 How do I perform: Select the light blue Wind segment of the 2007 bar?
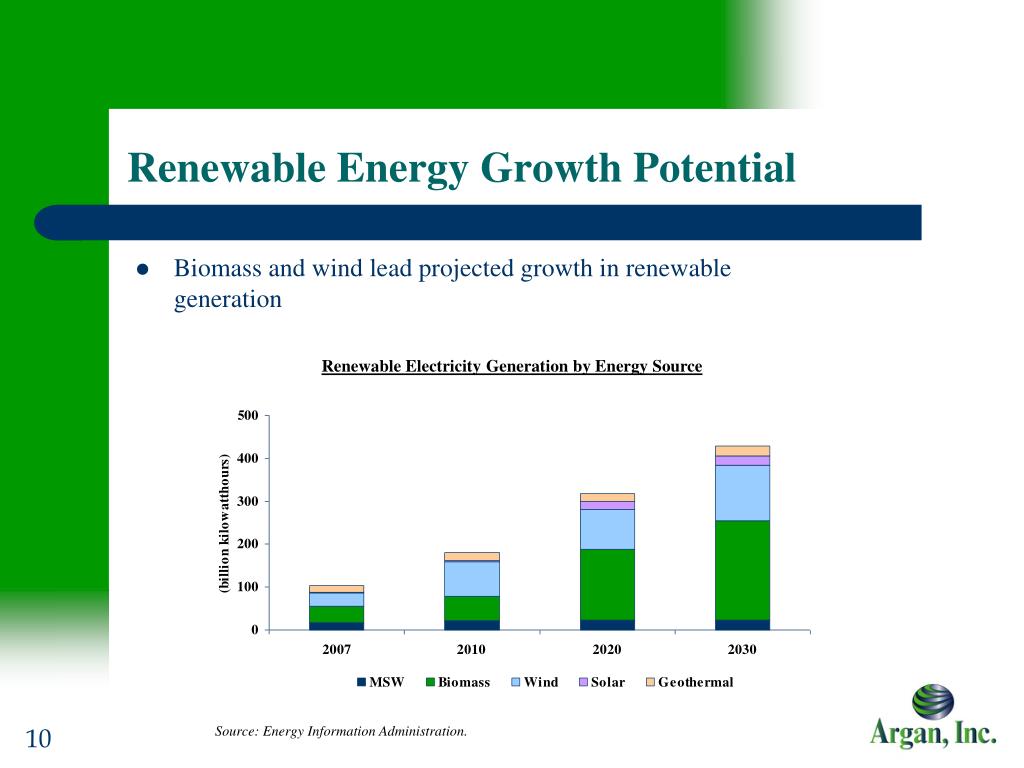pyautogui.click(x=336, y=600)
